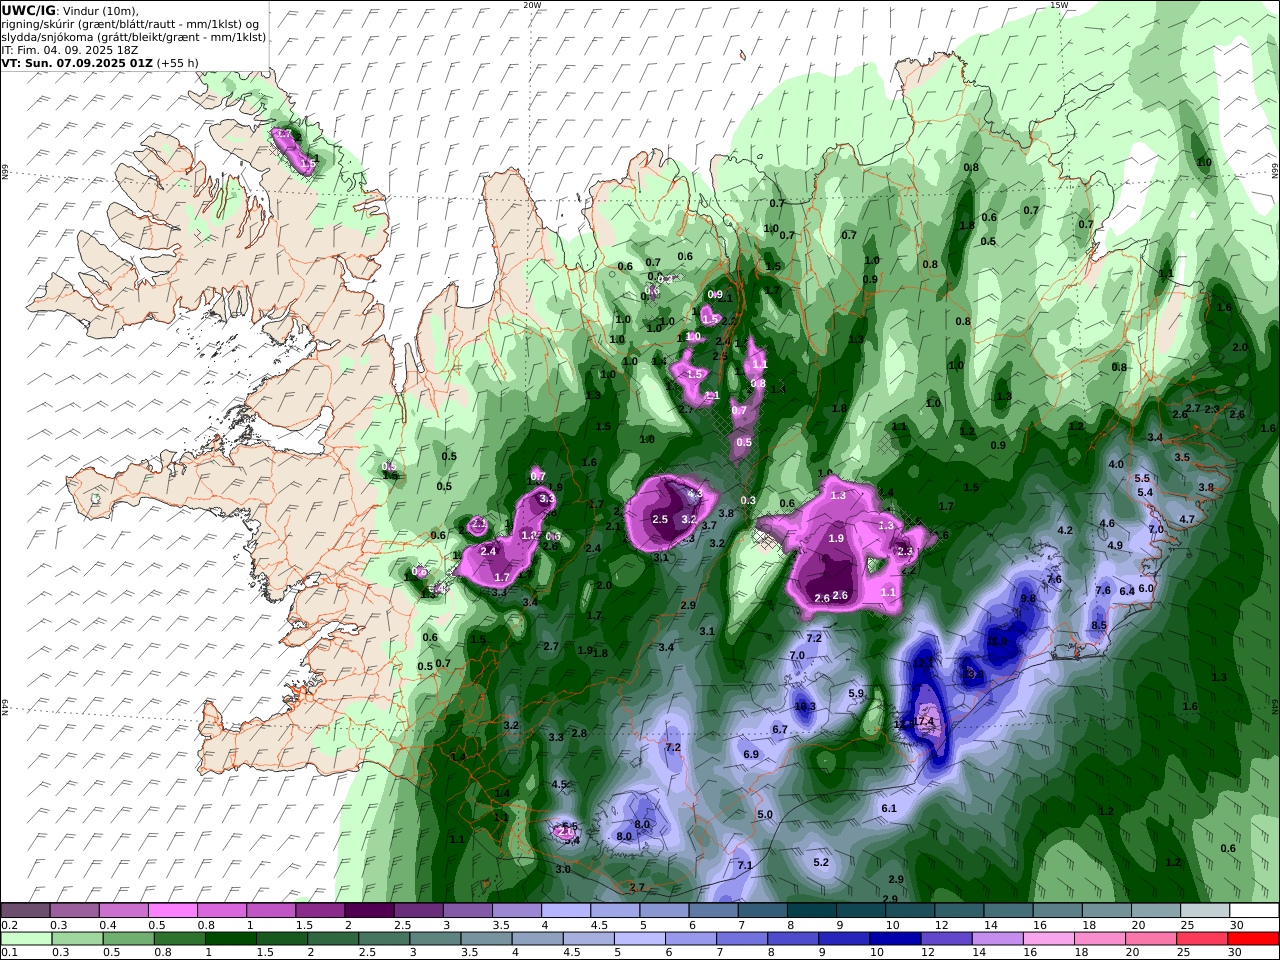Select the 6.9 value on the map
The height and width of the screenshot is (960, 1280).
(x=751, y=754)
